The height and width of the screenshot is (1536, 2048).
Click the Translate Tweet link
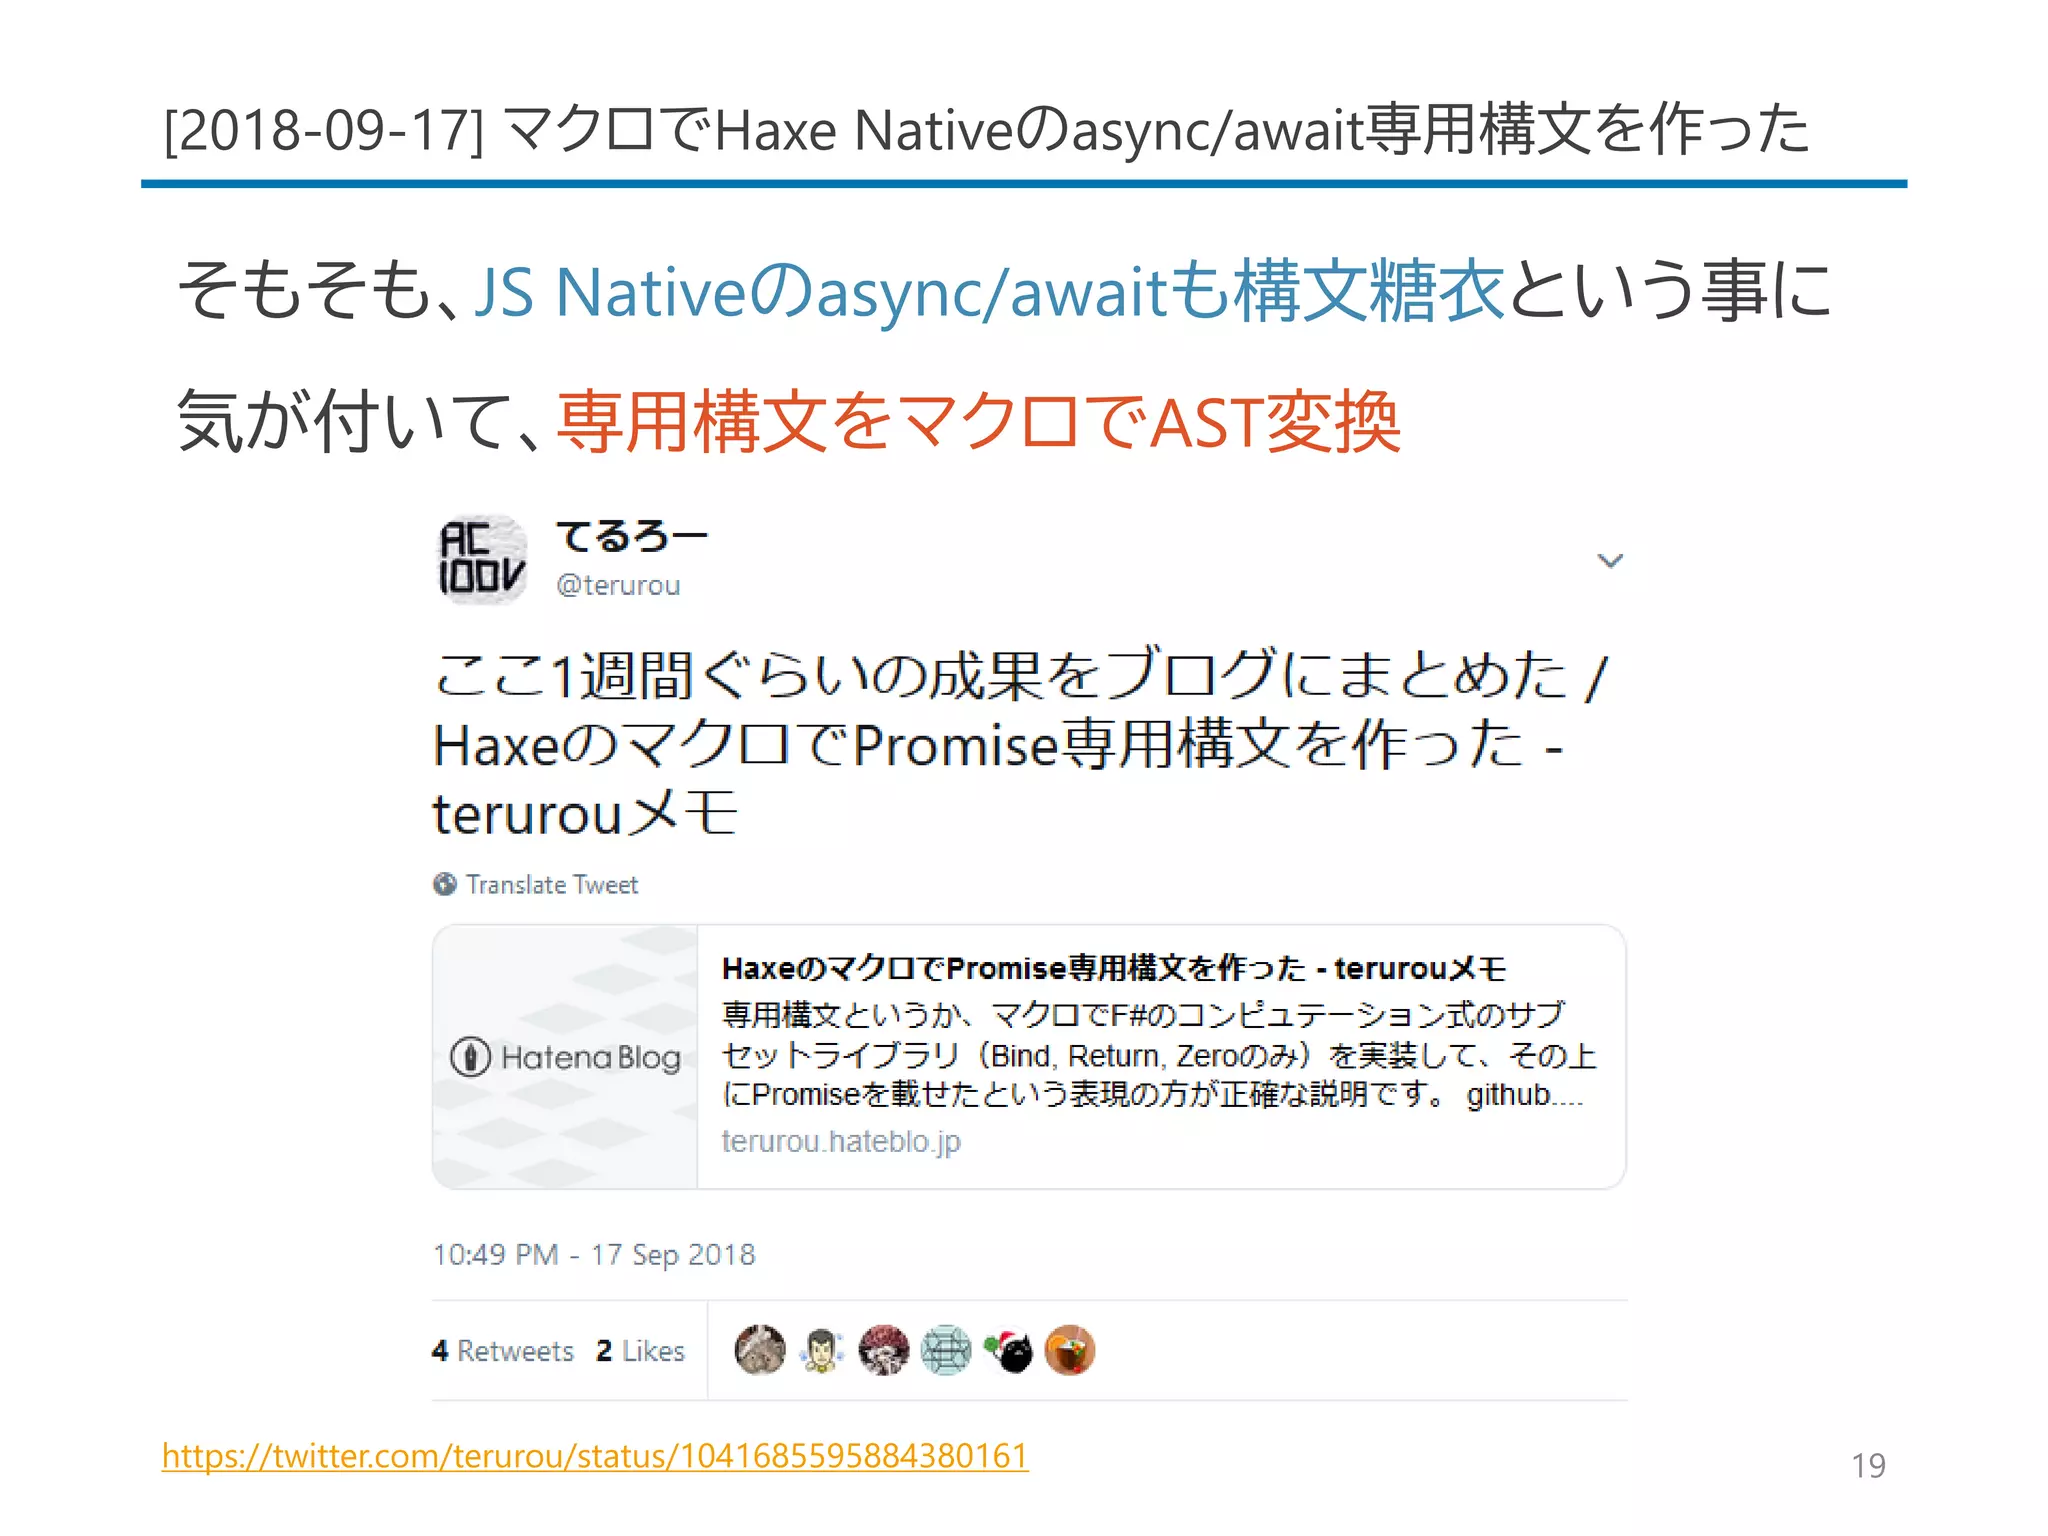point(552,885)
